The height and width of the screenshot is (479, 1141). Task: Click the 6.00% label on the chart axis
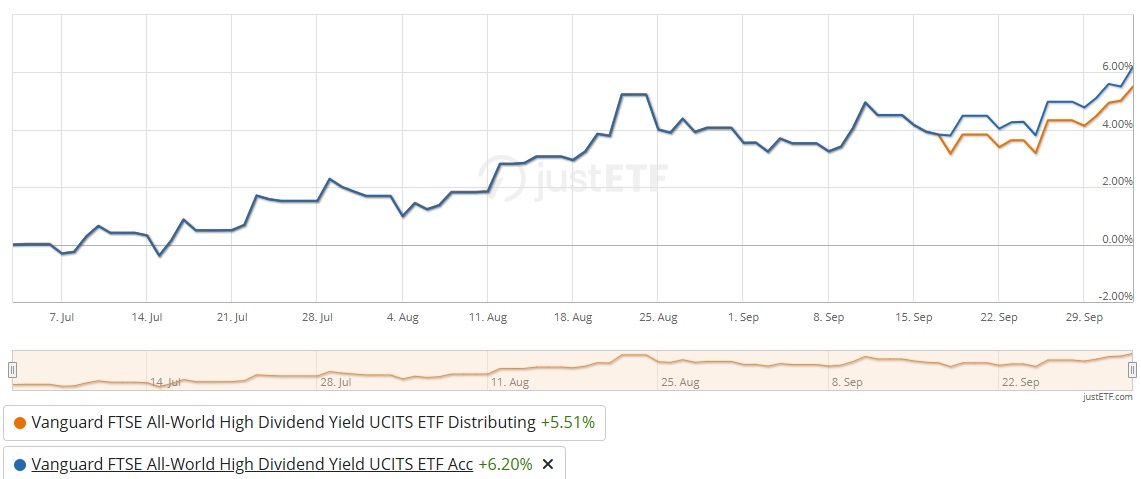click(x=1114, y=66)
